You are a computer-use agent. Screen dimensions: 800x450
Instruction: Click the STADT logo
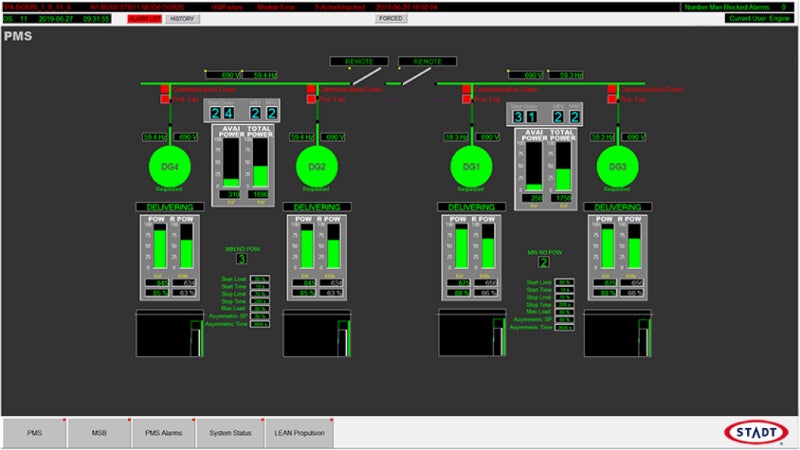757,432
